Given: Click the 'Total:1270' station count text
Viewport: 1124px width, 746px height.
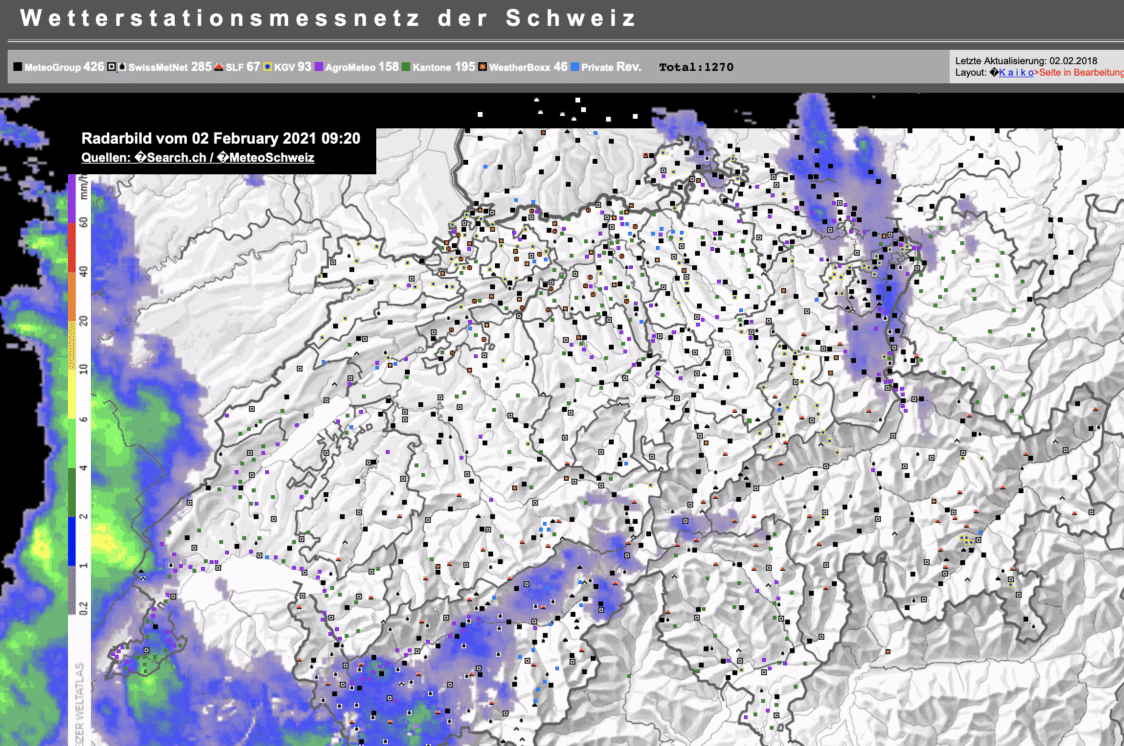Looking at the screenshot, I should (x=696, y=67).
